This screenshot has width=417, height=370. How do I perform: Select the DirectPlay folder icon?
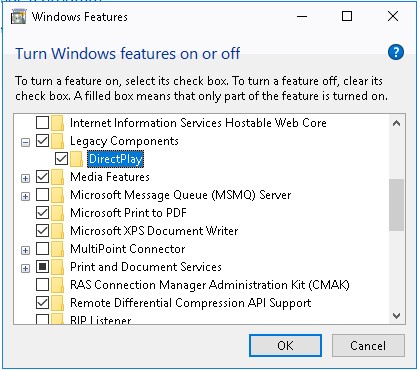pos(77,159)
